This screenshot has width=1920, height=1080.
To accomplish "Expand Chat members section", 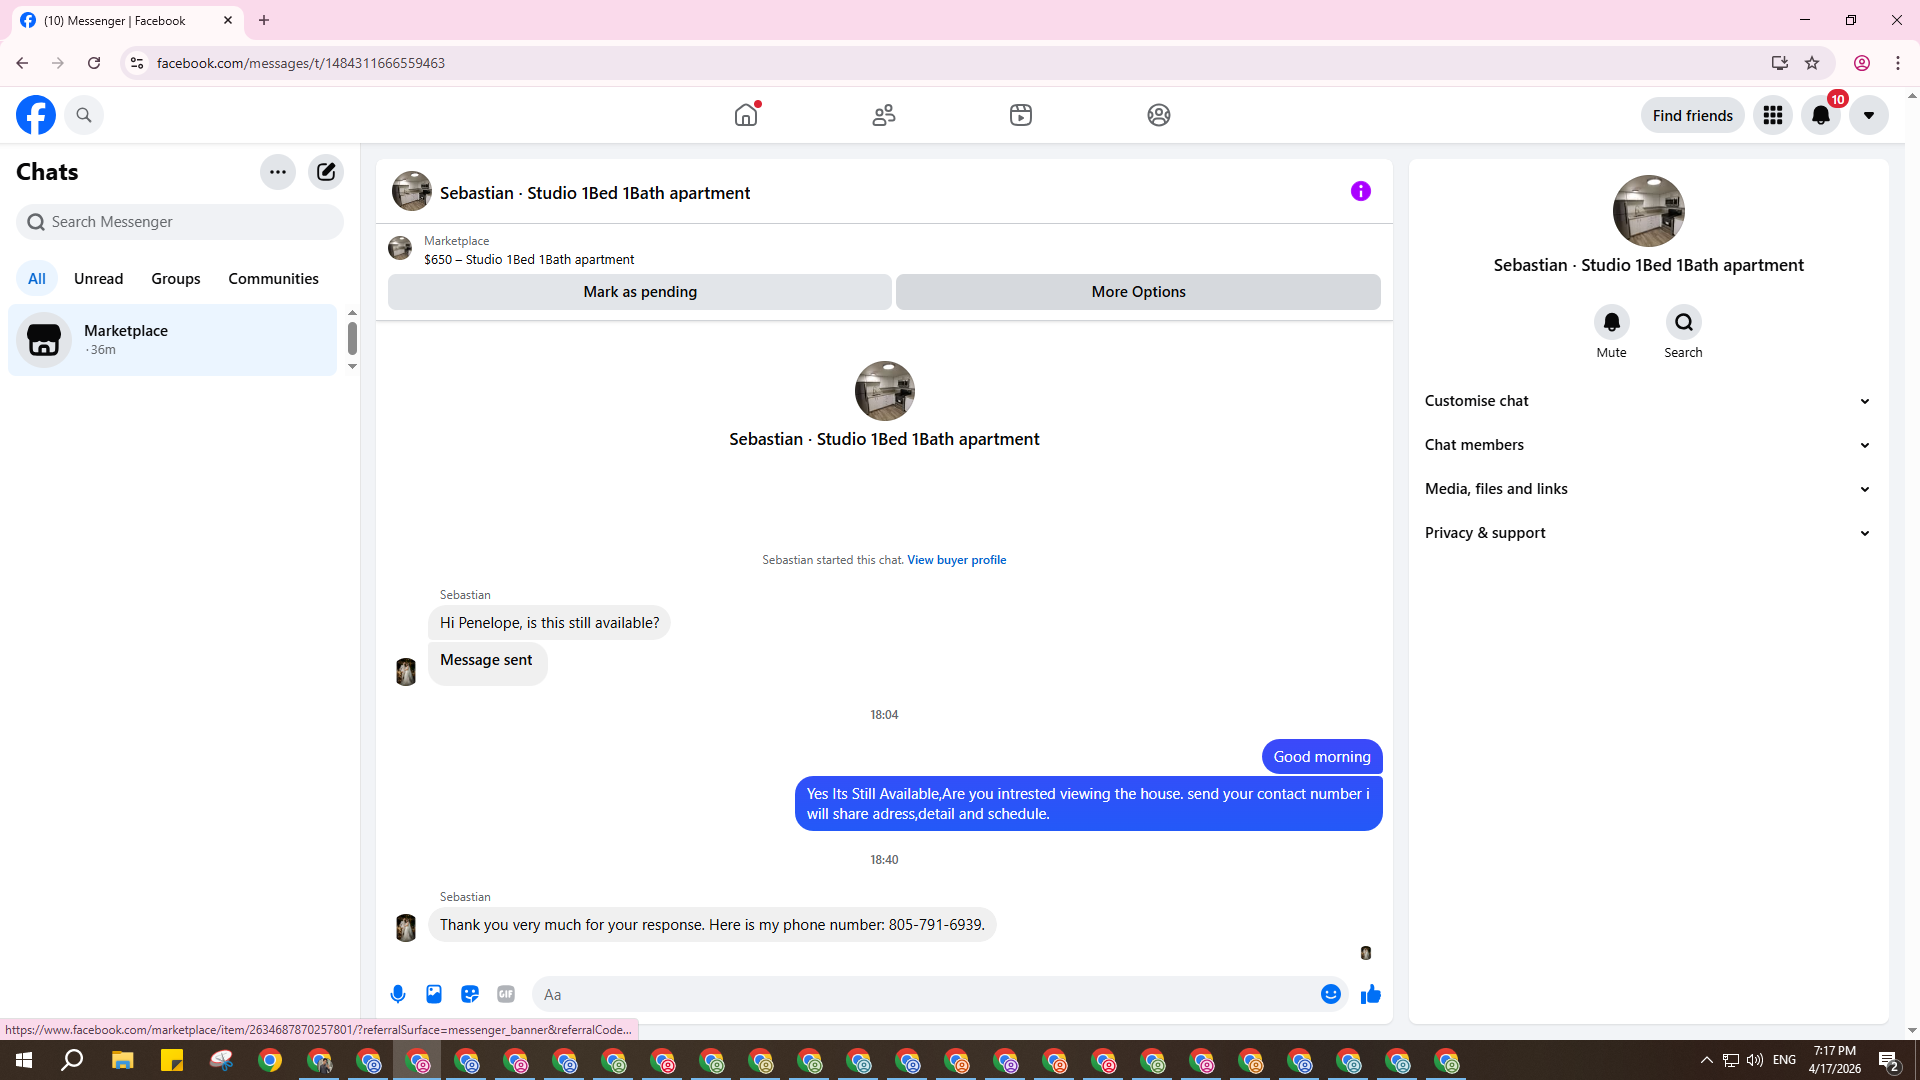I will click(x=1647, y=445).
